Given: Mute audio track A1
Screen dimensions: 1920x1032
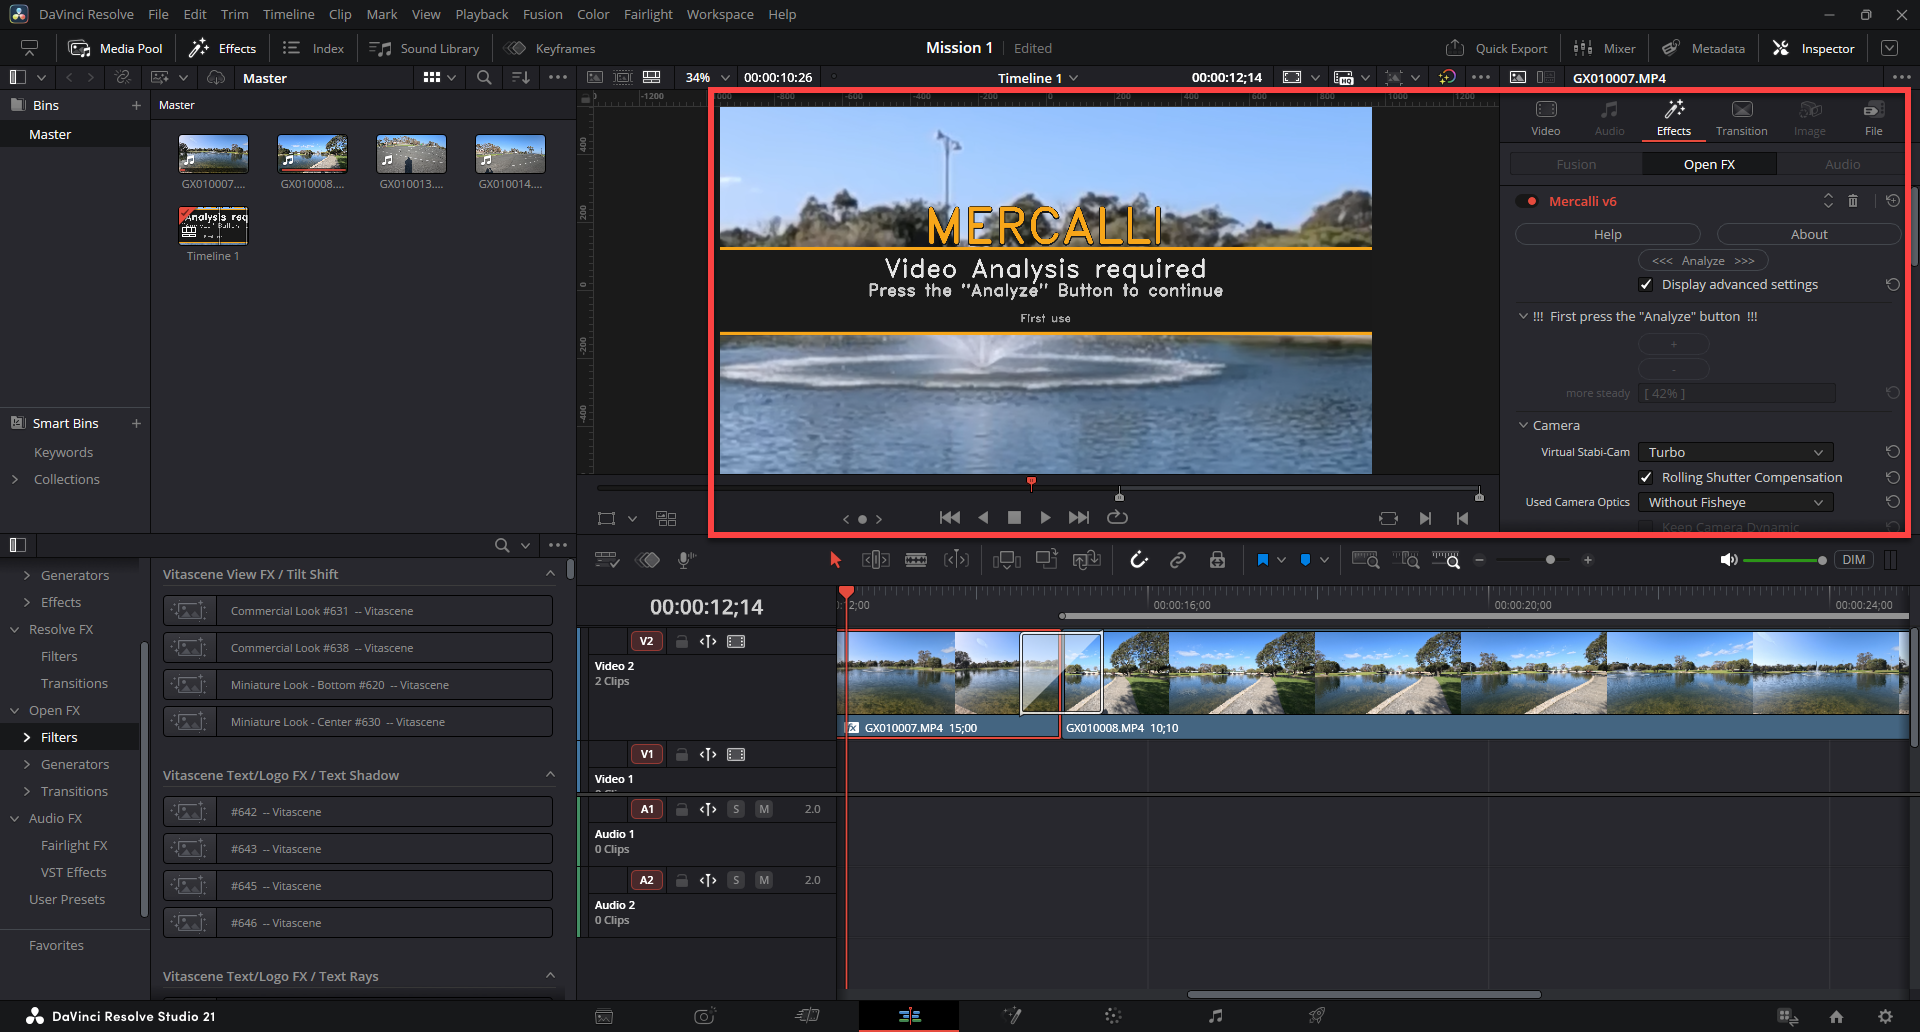Looking at the screenshot, I should [764, 809].
